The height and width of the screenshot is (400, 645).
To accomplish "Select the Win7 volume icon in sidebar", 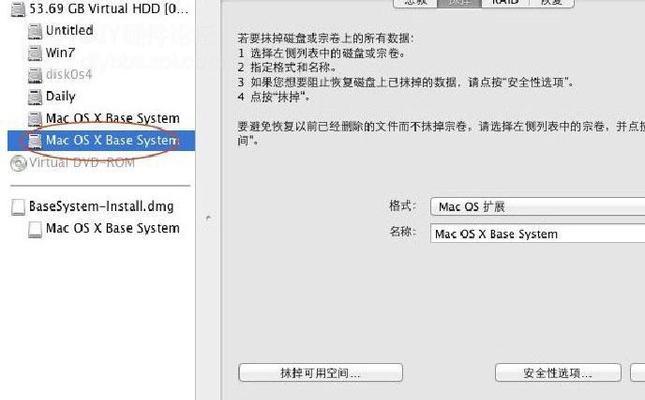I will click(x=35, y=53).
